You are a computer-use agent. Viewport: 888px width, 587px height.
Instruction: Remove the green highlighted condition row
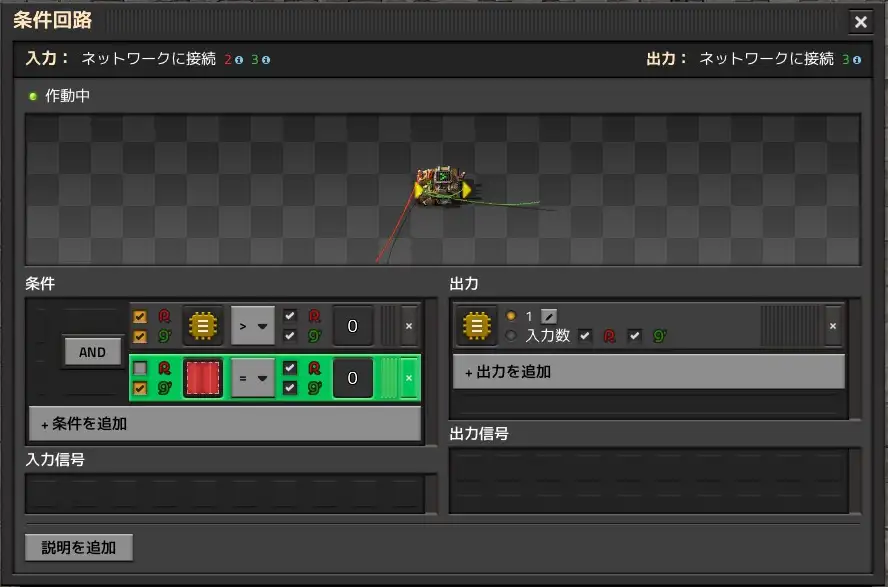(x=408, y=378)
